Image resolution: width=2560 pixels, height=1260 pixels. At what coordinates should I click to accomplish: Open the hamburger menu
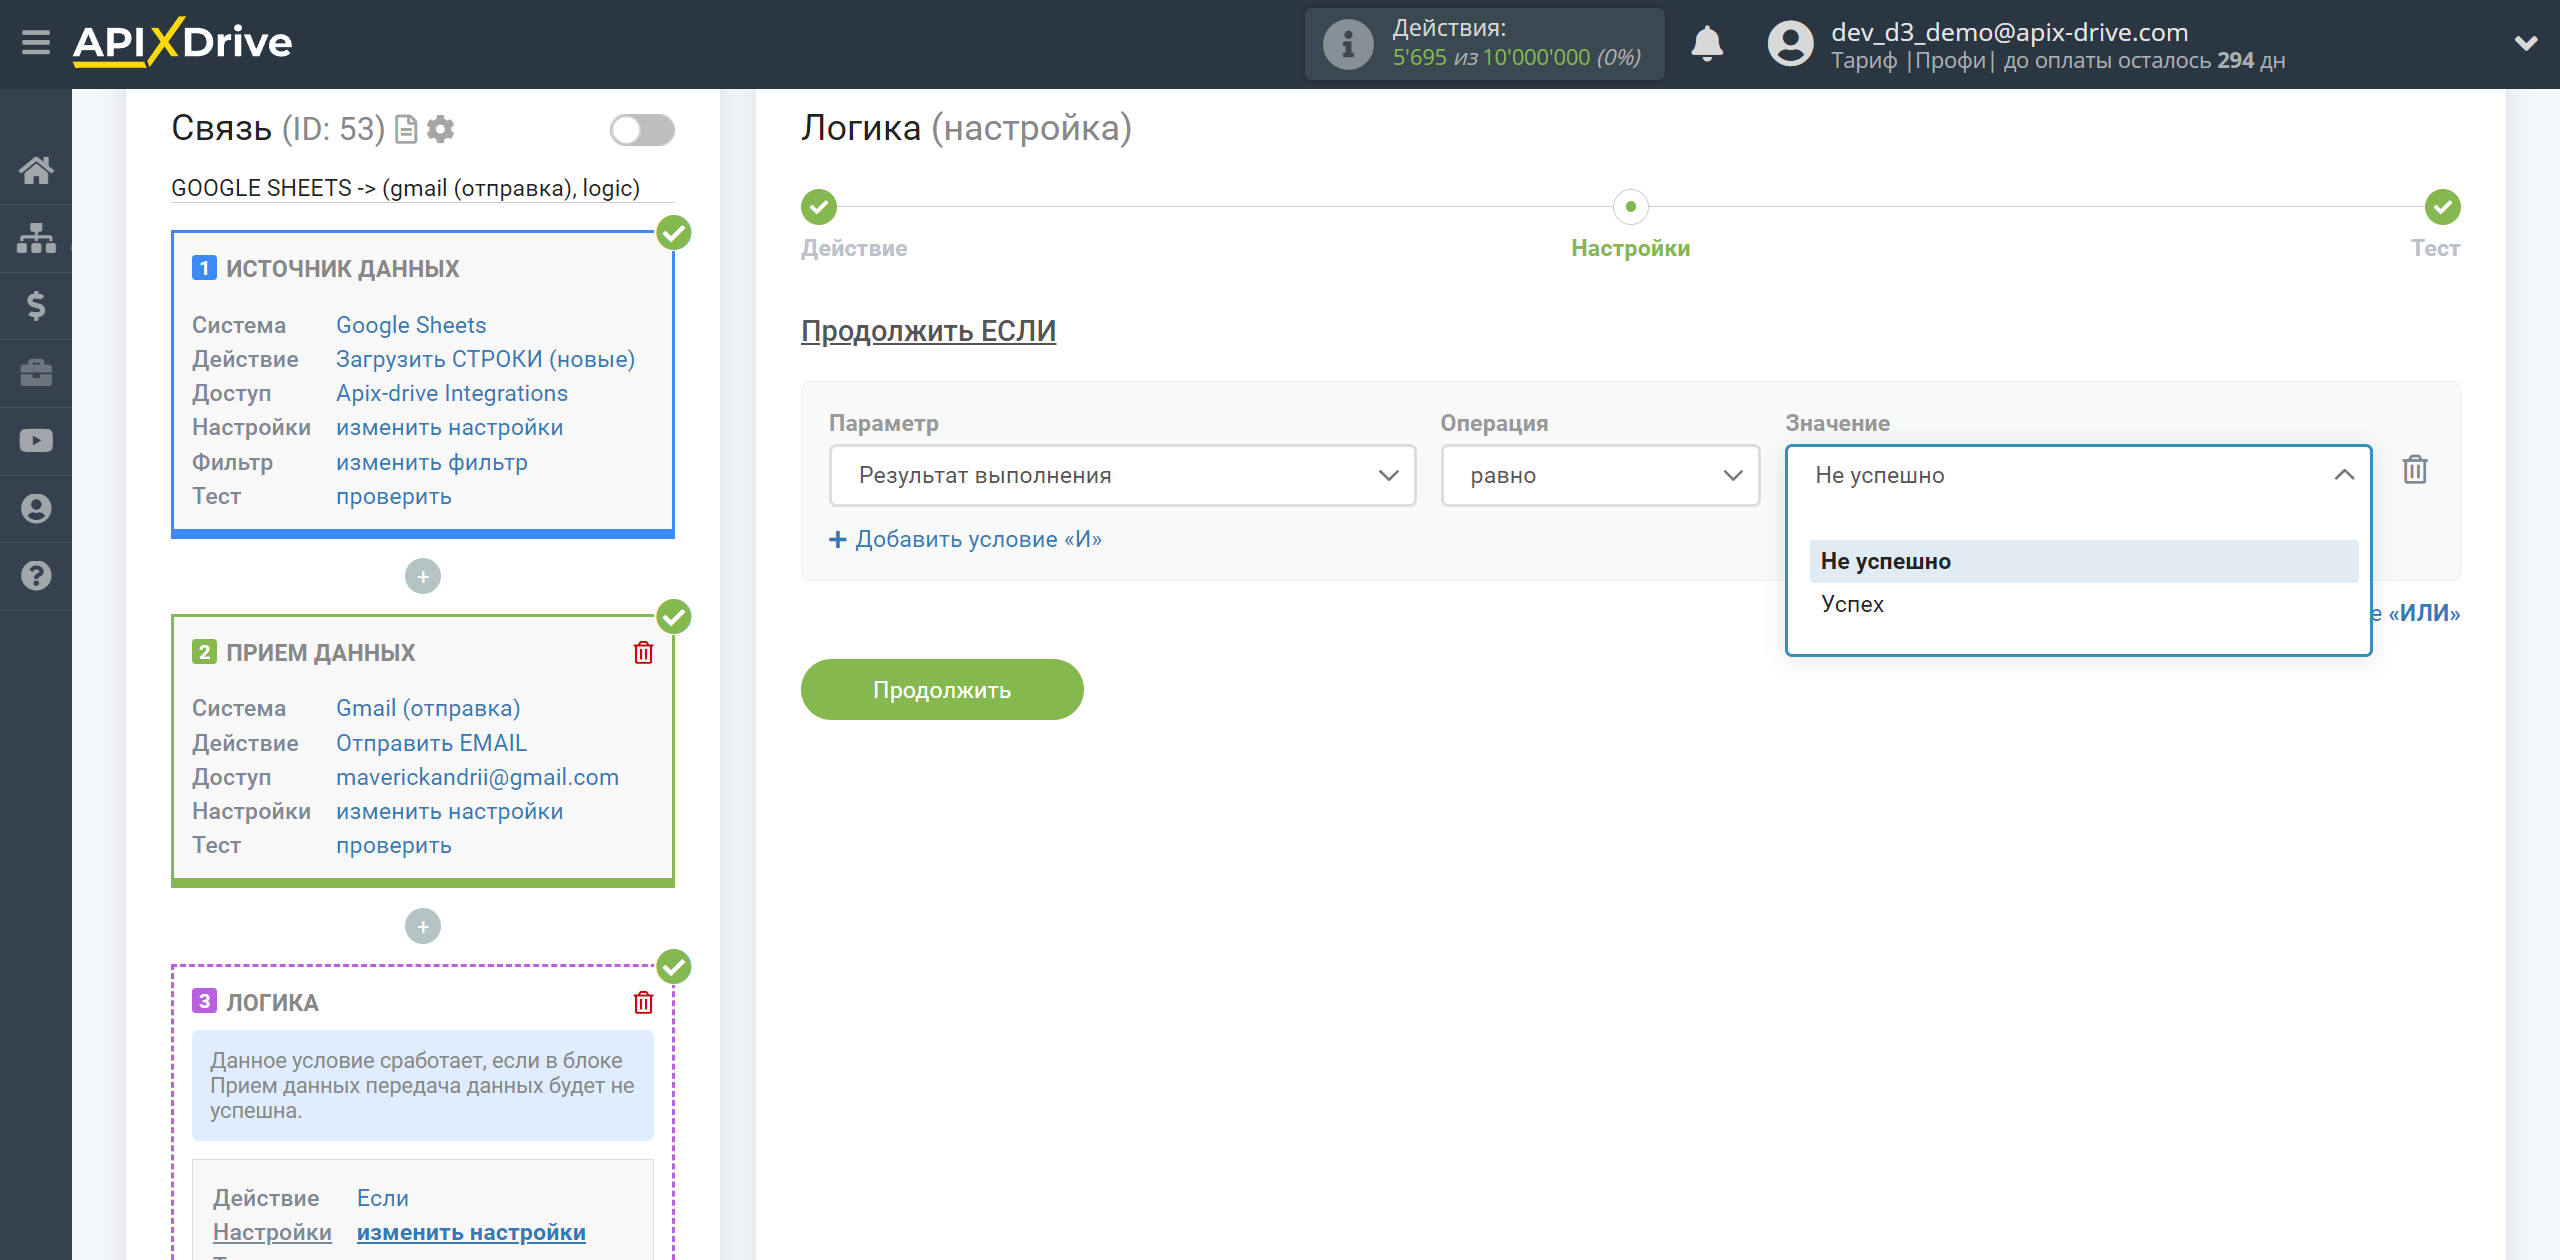click(x=36, y=43)
